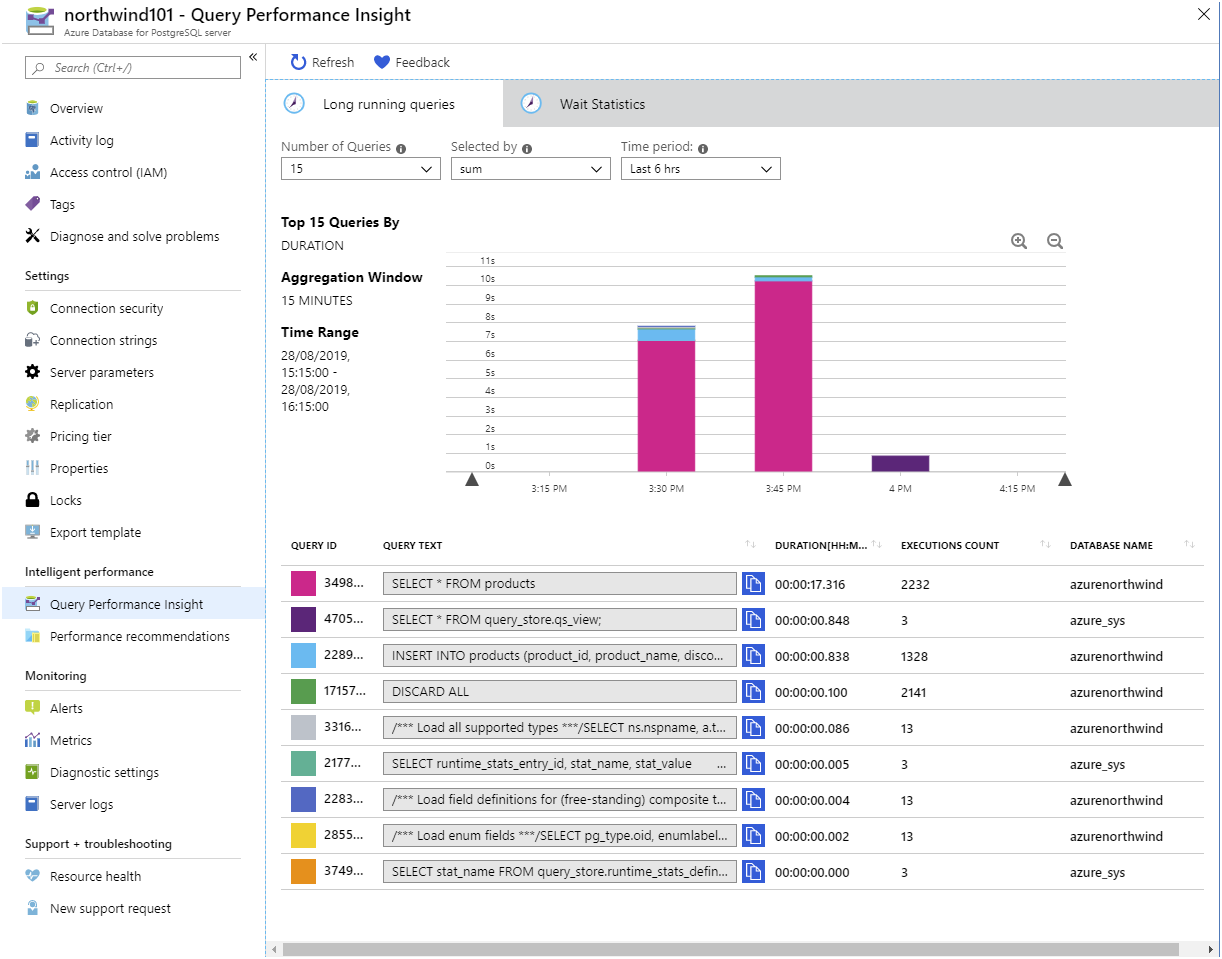
Task: Sort by Duration column arrows
Action: [876, 544]
